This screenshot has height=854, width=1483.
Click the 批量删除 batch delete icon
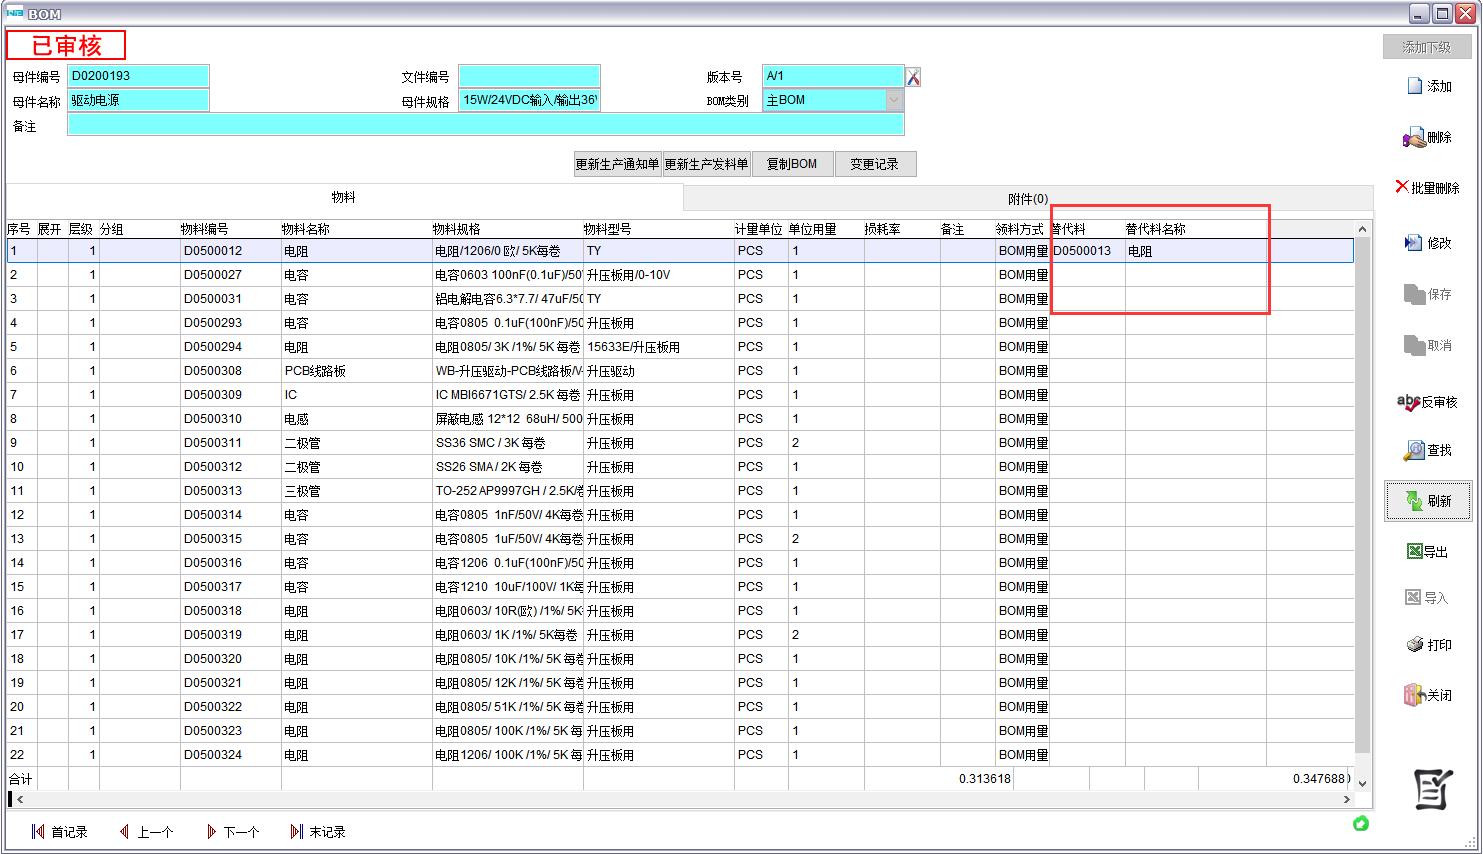pyautogui.click(x=1402, y=187)
